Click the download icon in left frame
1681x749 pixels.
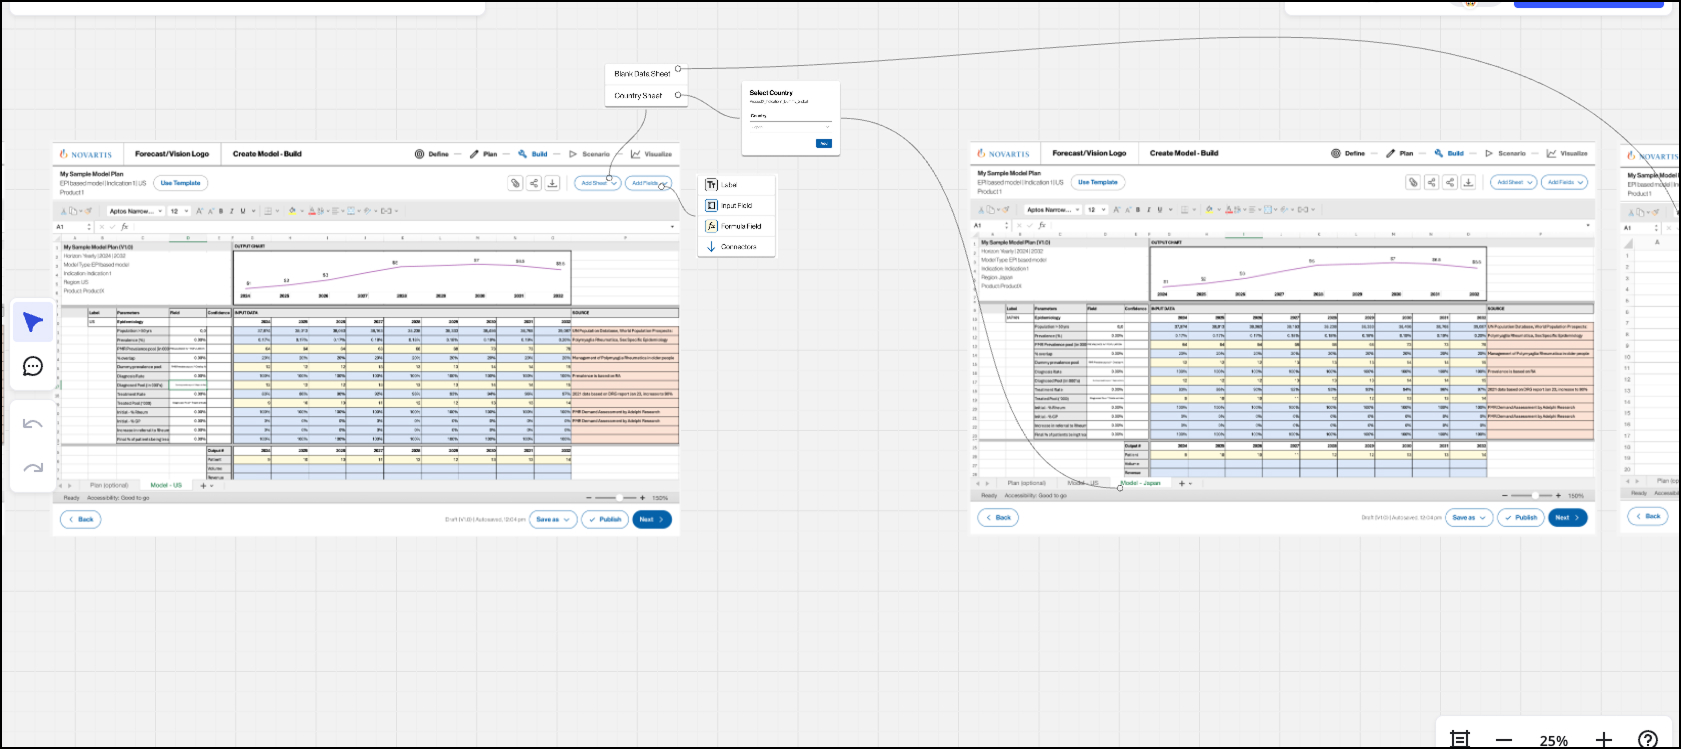point(552,183)
